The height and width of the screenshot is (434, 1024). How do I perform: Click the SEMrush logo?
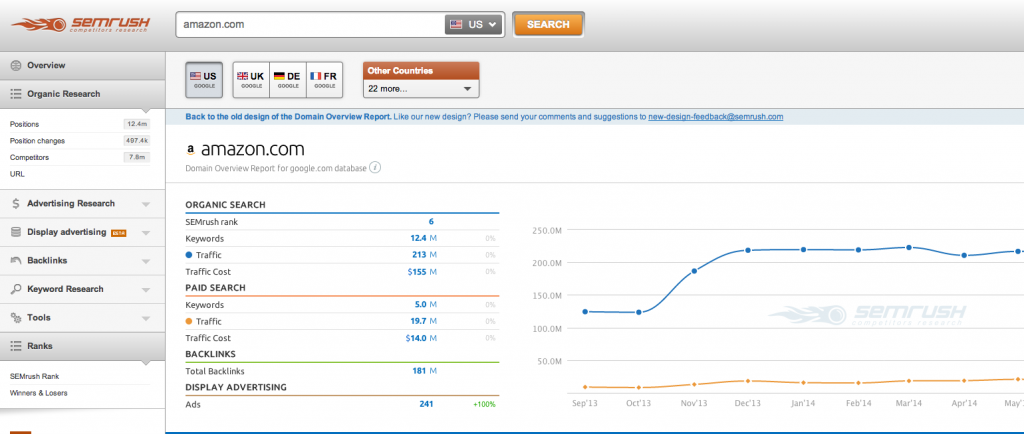[81, 25]
